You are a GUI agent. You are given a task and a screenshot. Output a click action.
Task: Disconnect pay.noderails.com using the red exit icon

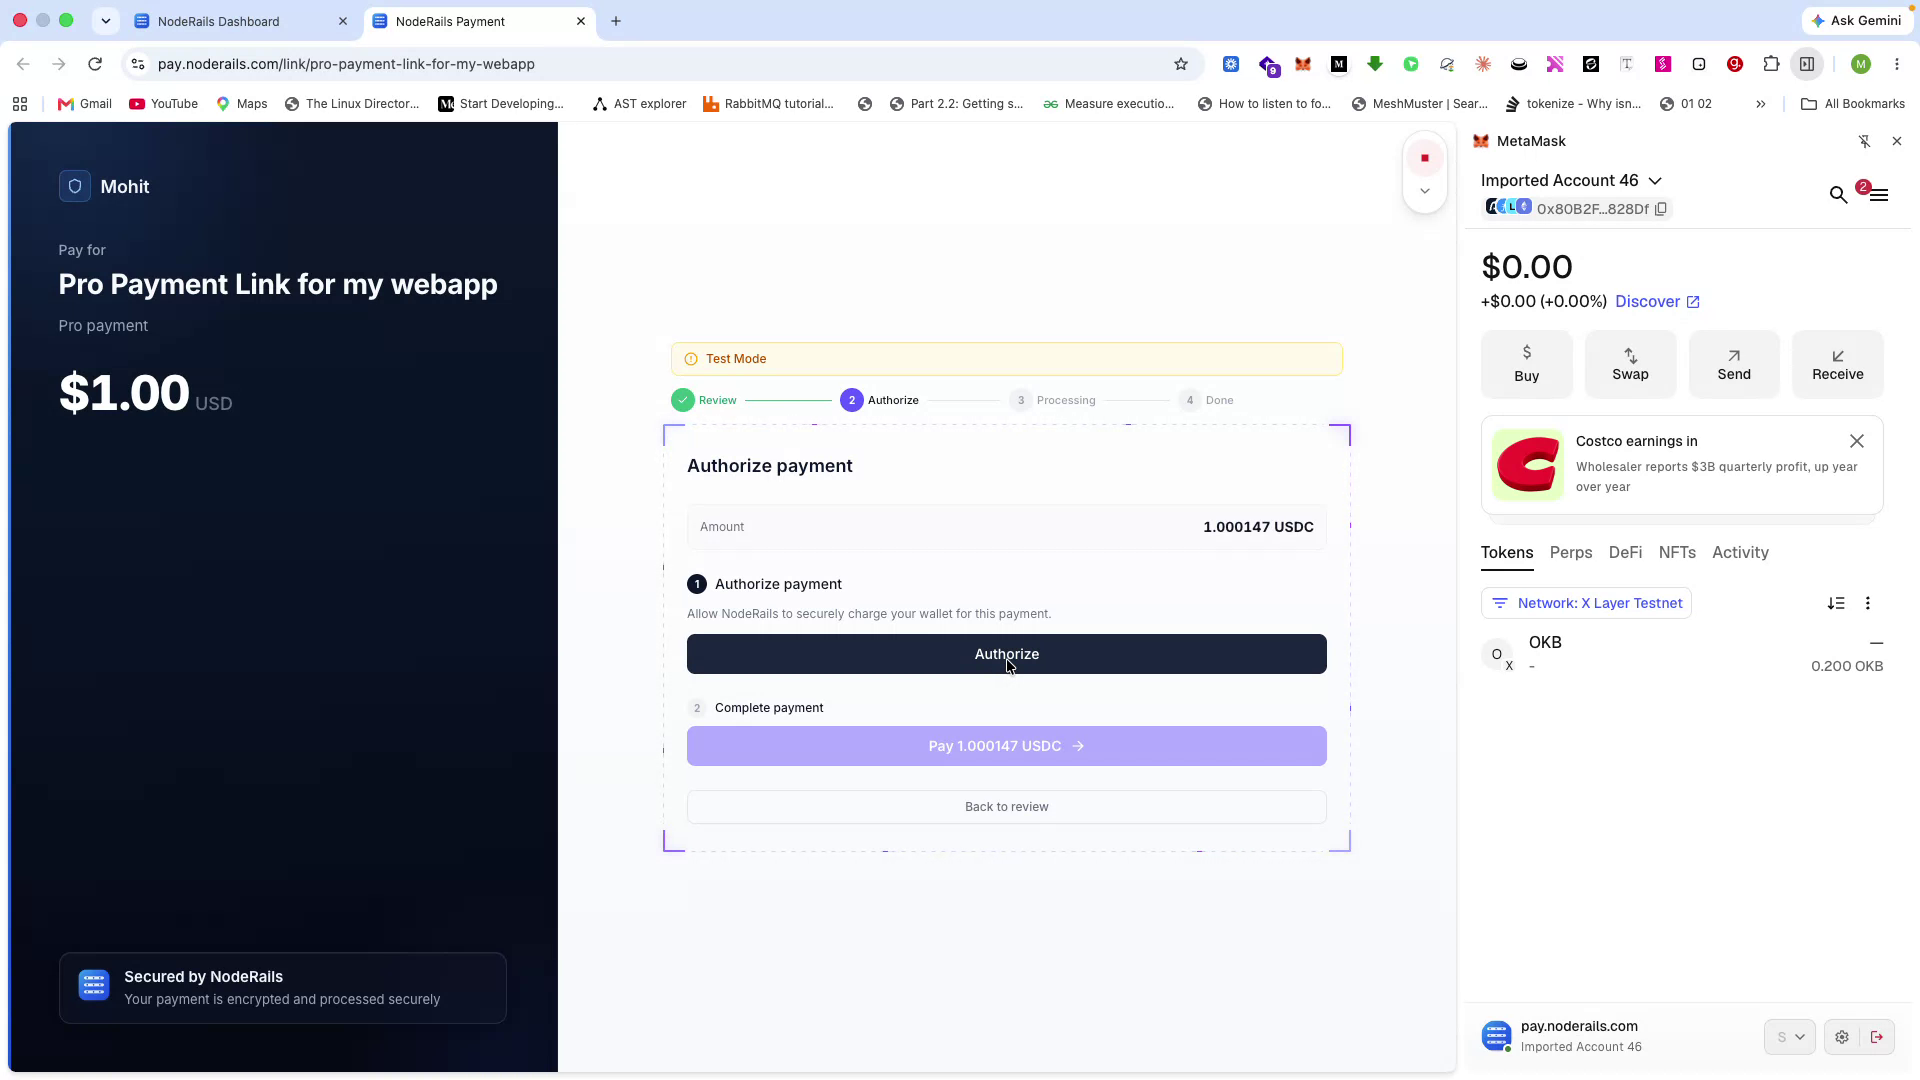click(x=1877, y=1037)
